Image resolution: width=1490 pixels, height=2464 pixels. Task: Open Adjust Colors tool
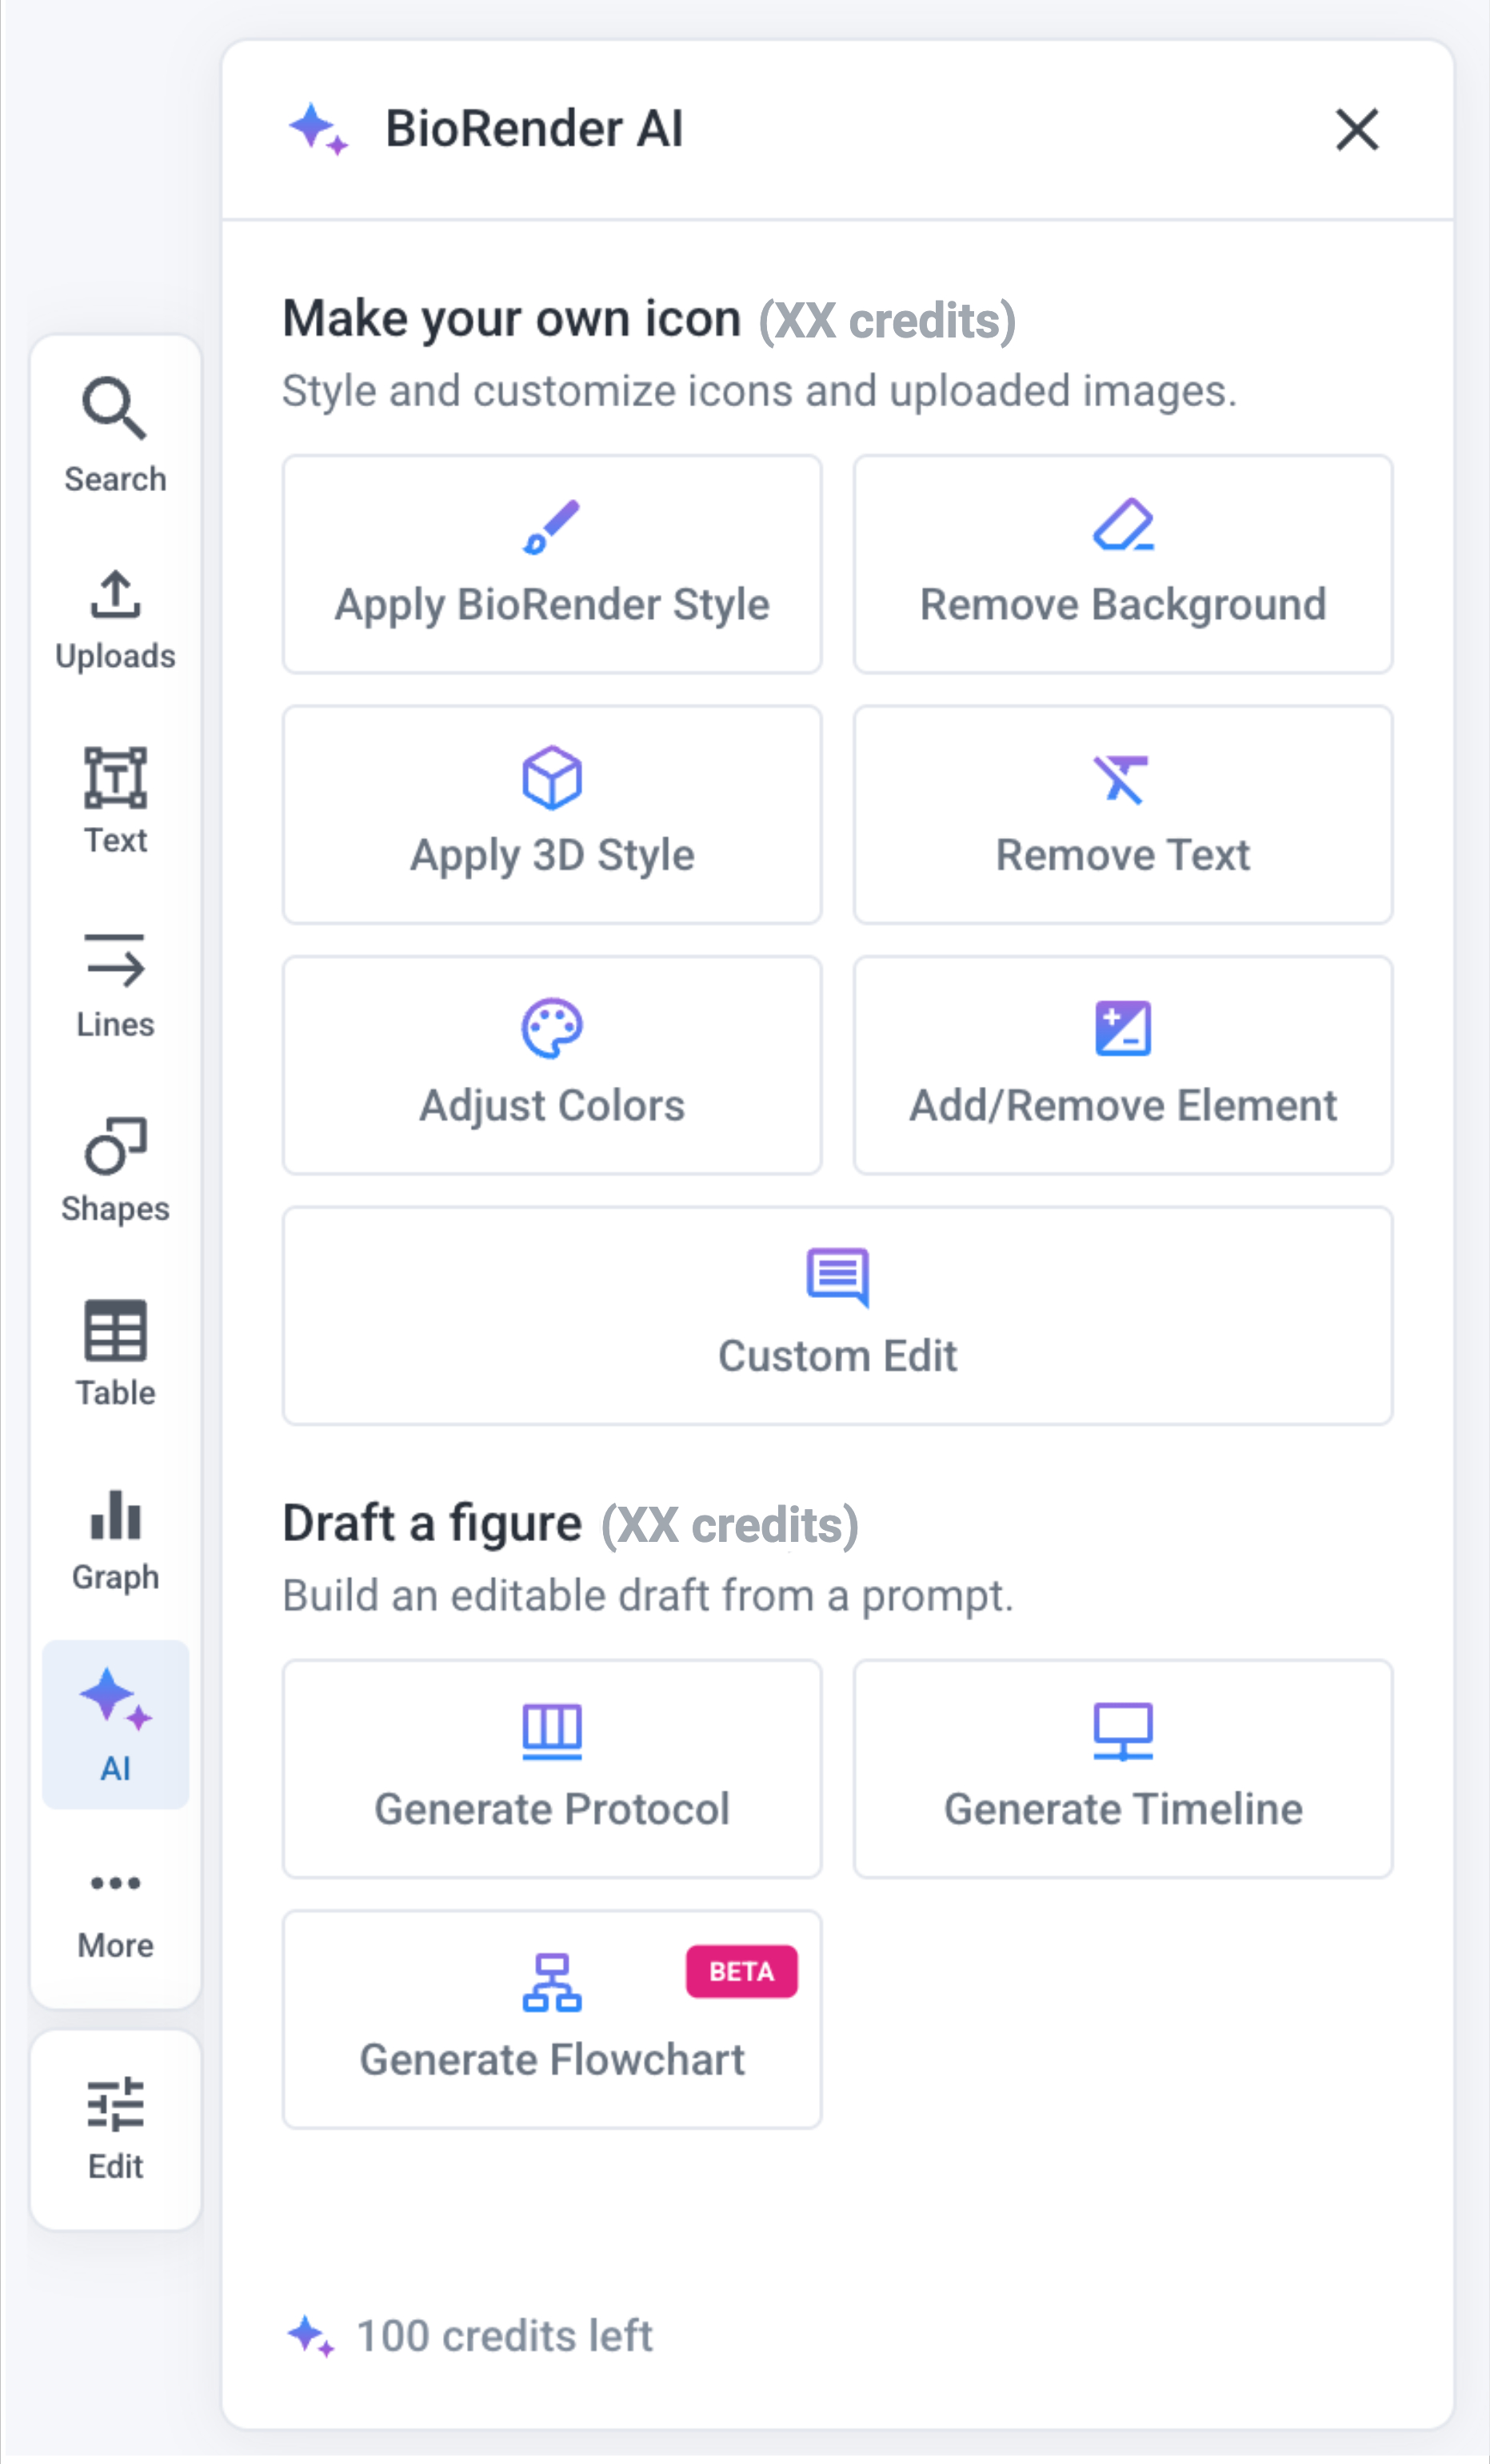point(552,1065)
